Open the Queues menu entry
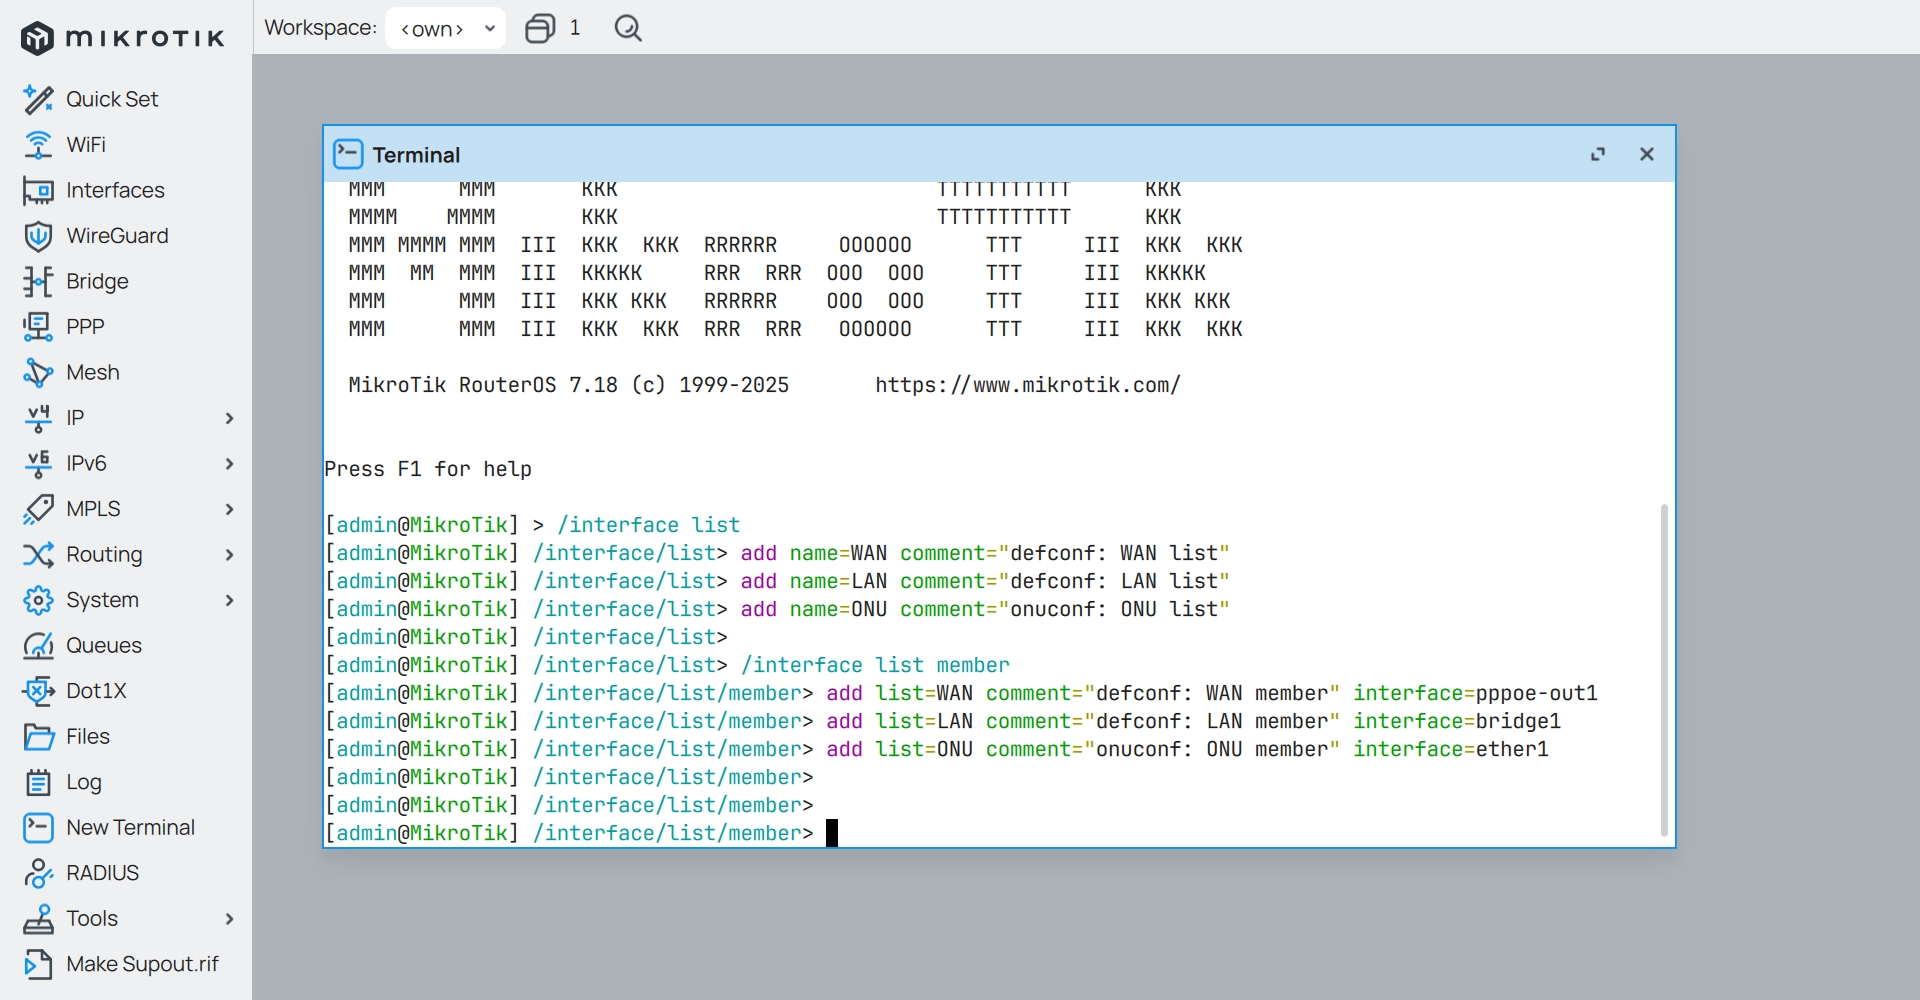The height and width of the screenshot is (1000, 1920). (x=104, y=645)
